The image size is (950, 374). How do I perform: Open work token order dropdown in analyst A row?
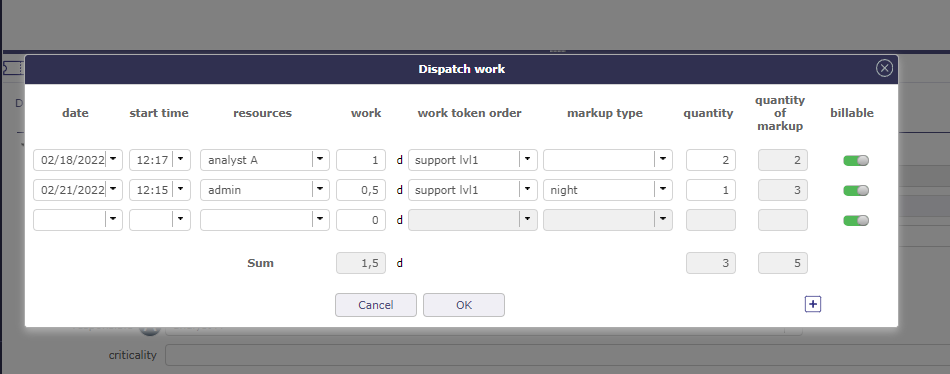click(x=528, y=160)
